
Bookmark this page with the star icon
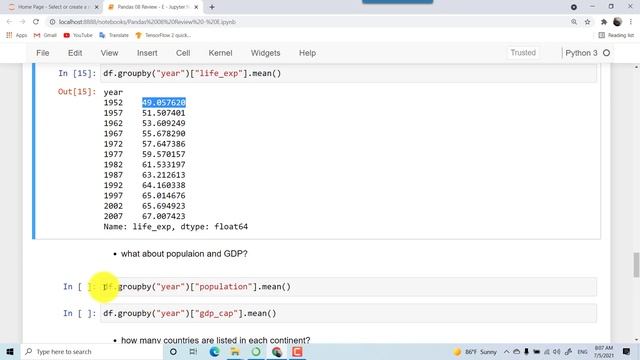pos(587,22)
